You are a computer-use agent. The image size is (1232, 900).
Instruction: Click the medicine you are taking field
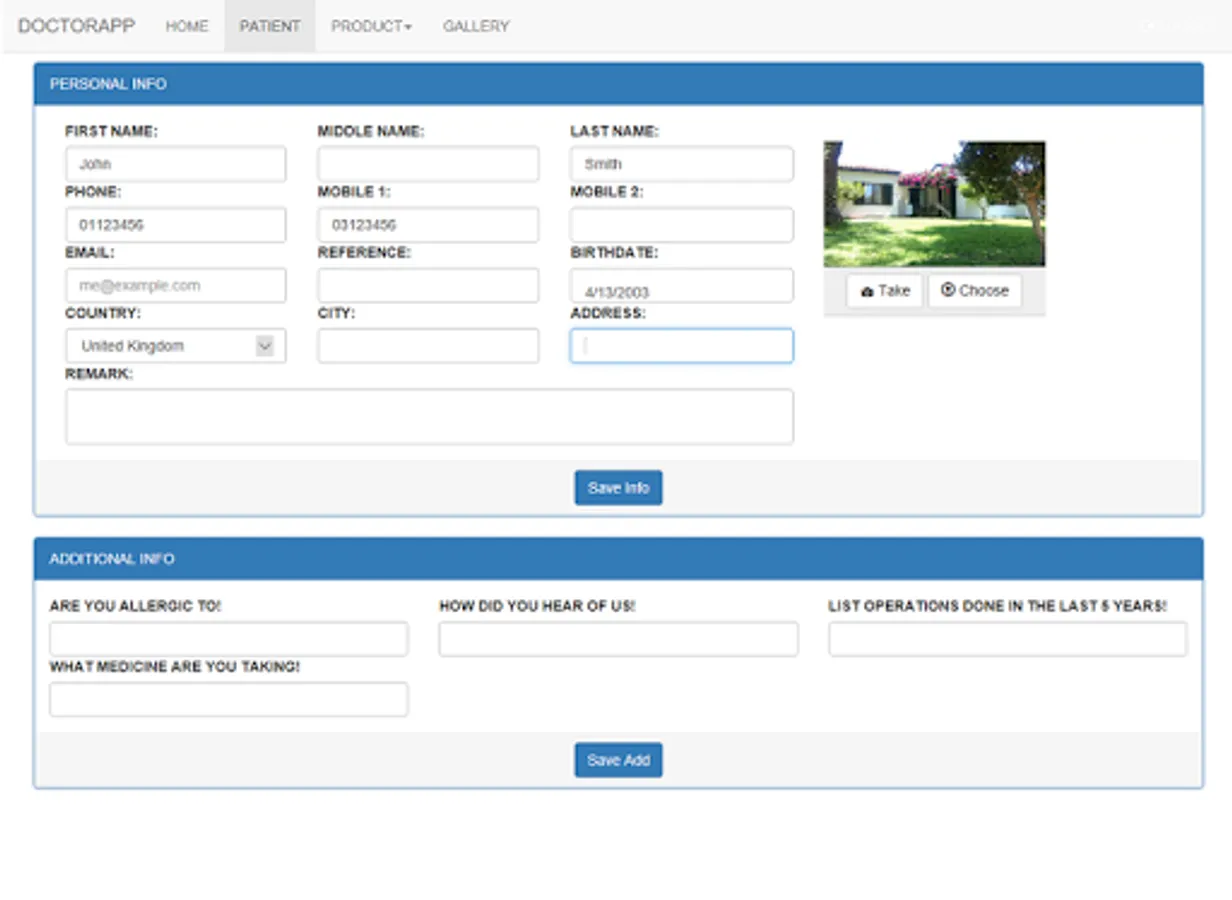point(229,699)
